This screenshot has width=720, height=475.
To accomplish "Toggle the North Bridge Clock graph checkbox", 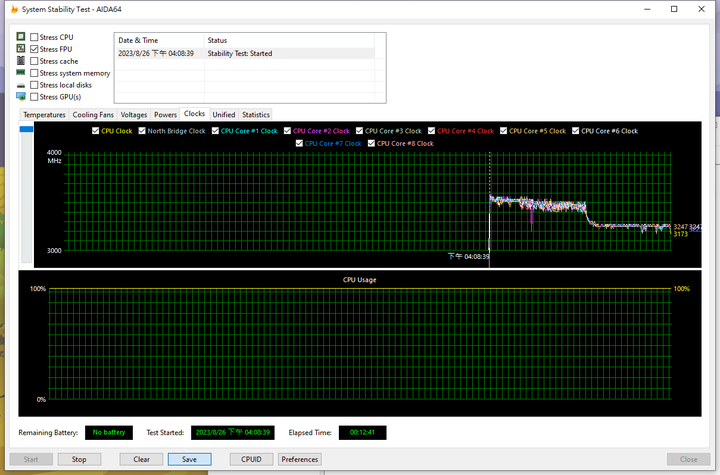I will click(142, 131).
